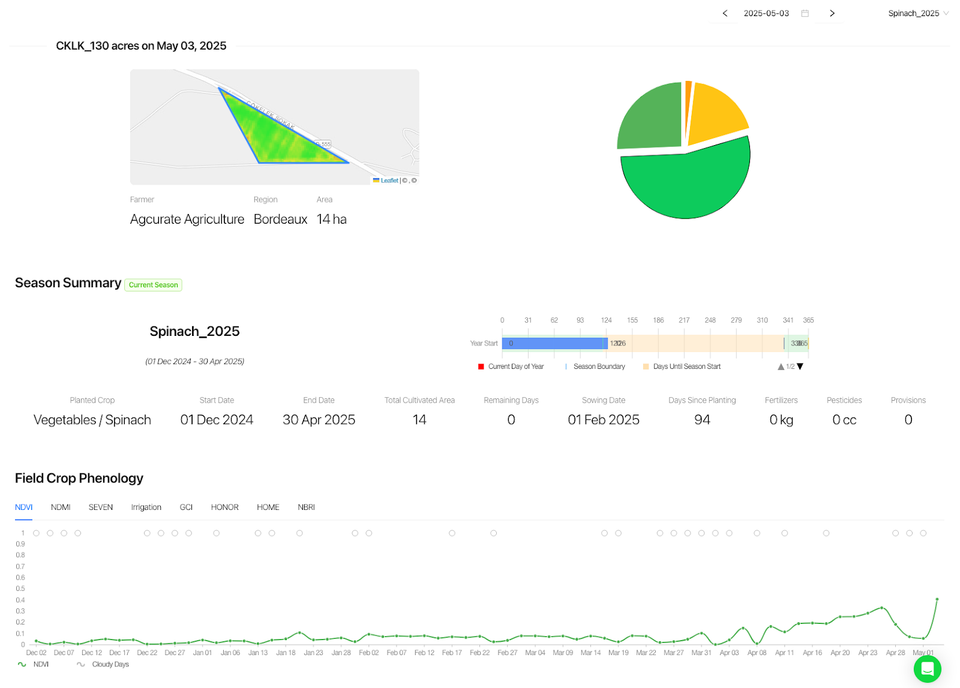This screenshot has width=960, height=688.
Task: Toggle NDVI series in chart legend
Action: point(34,664)
